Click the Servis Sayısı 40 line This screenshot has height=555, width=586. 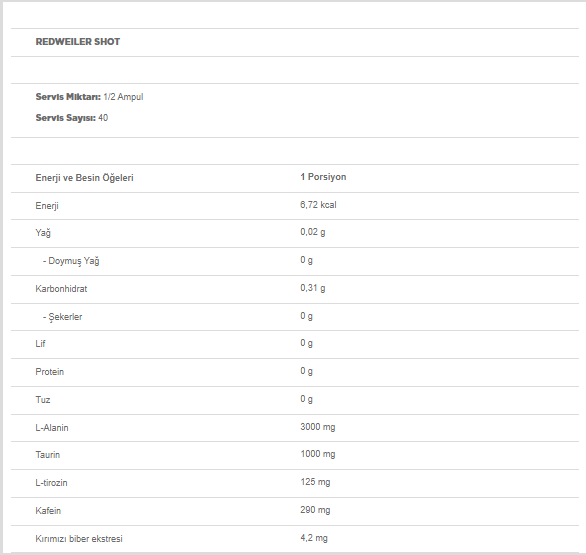tap(72, 118)
